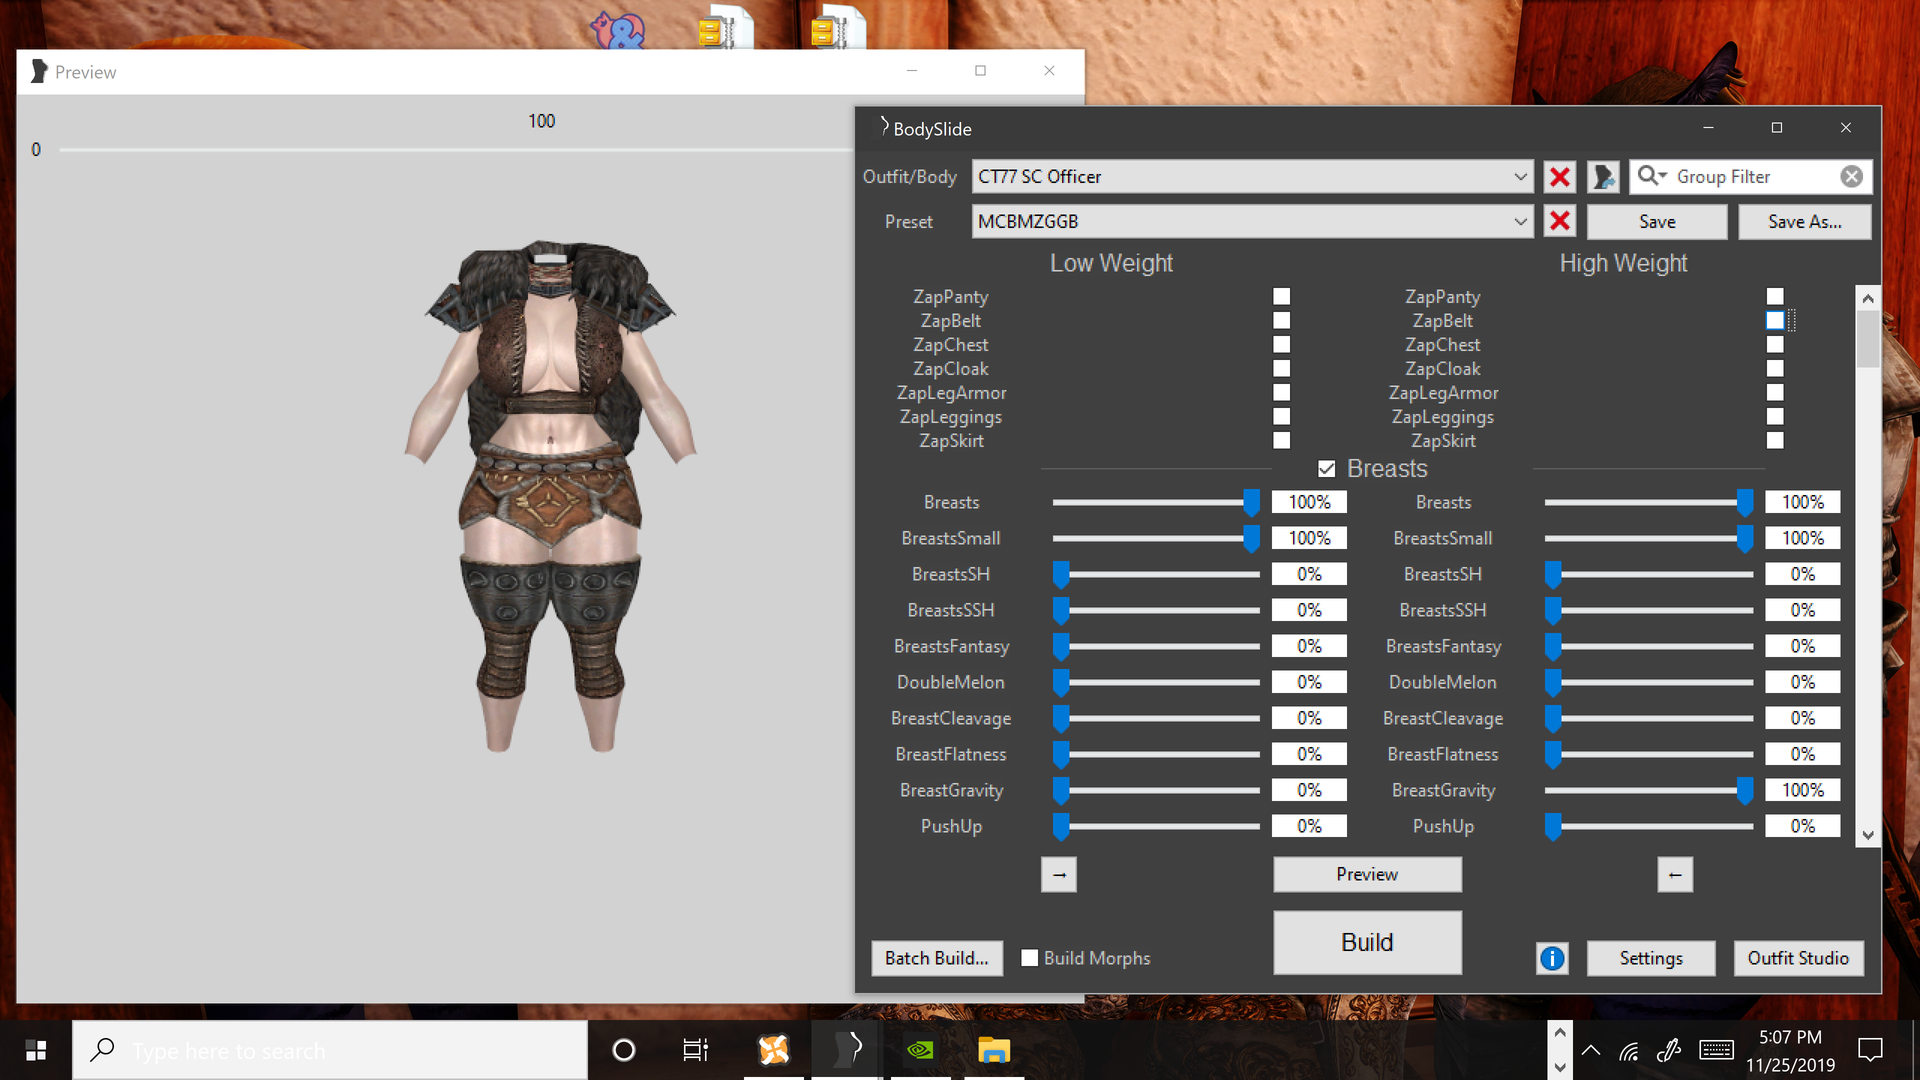Open the Batch Build... dialog

click(937, 958)
